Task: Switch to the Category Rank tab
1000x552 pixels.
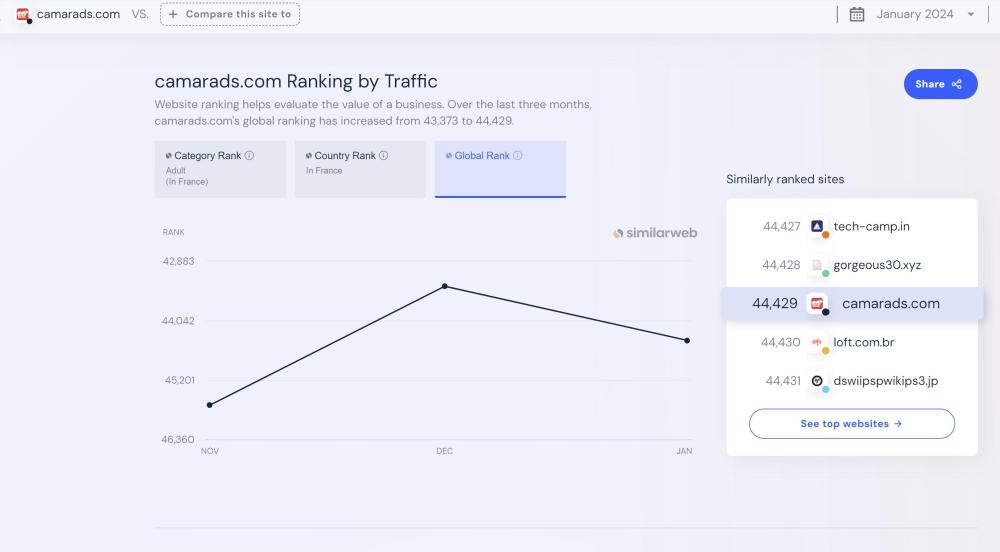Action: coord(220,169)
